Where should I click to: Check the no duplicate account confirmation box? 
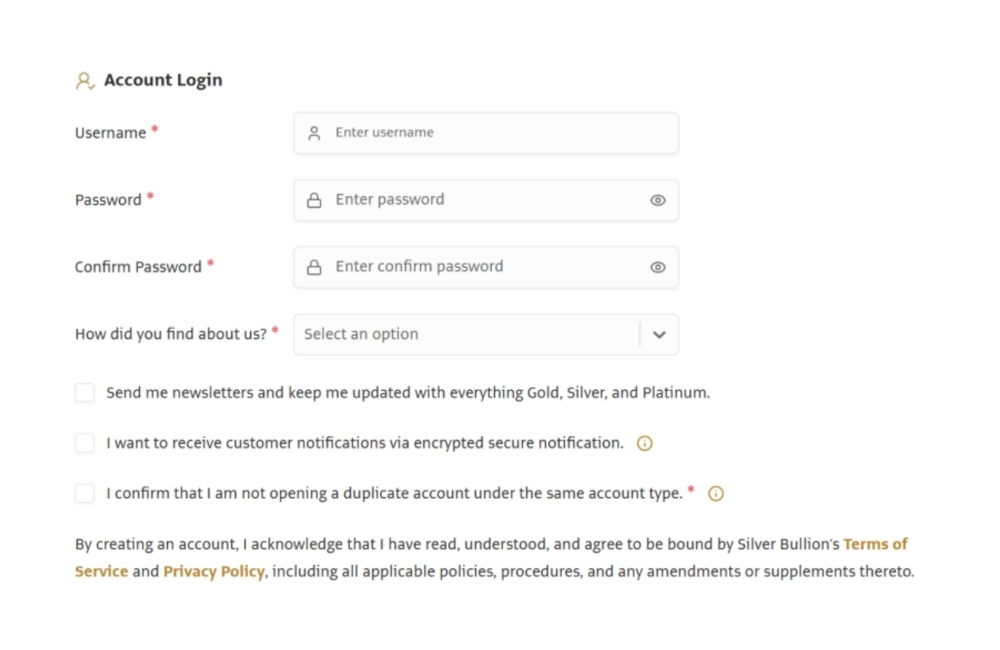(x=85, y=494)
